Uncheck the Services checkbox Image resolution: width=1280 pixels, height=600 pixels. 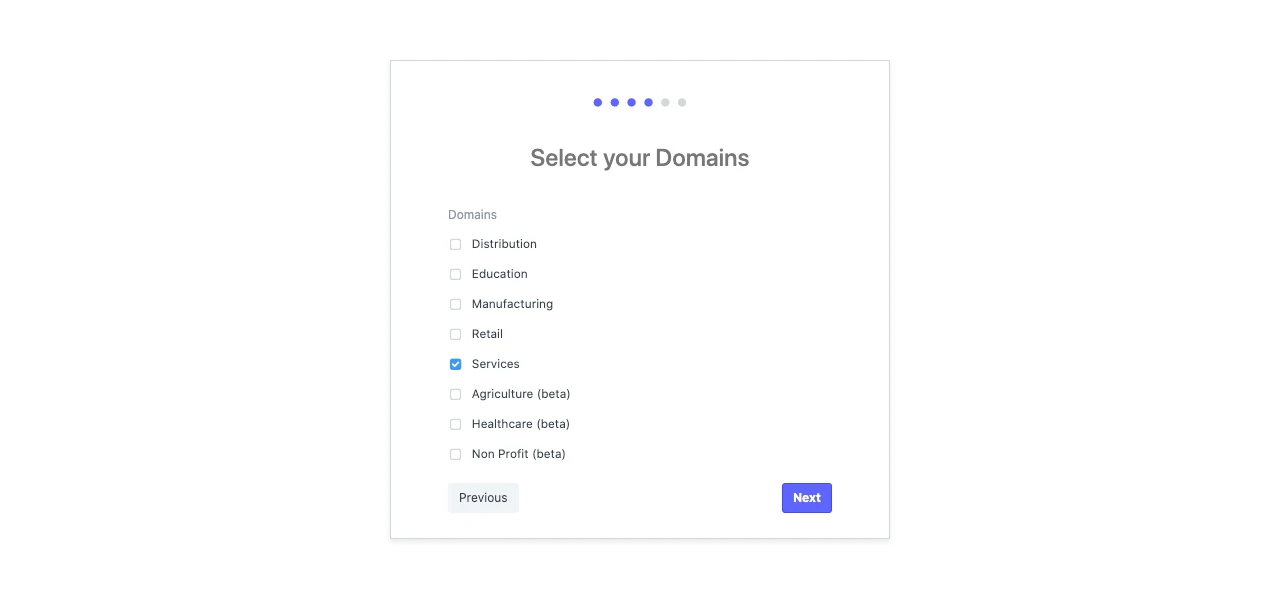(455, 364)
